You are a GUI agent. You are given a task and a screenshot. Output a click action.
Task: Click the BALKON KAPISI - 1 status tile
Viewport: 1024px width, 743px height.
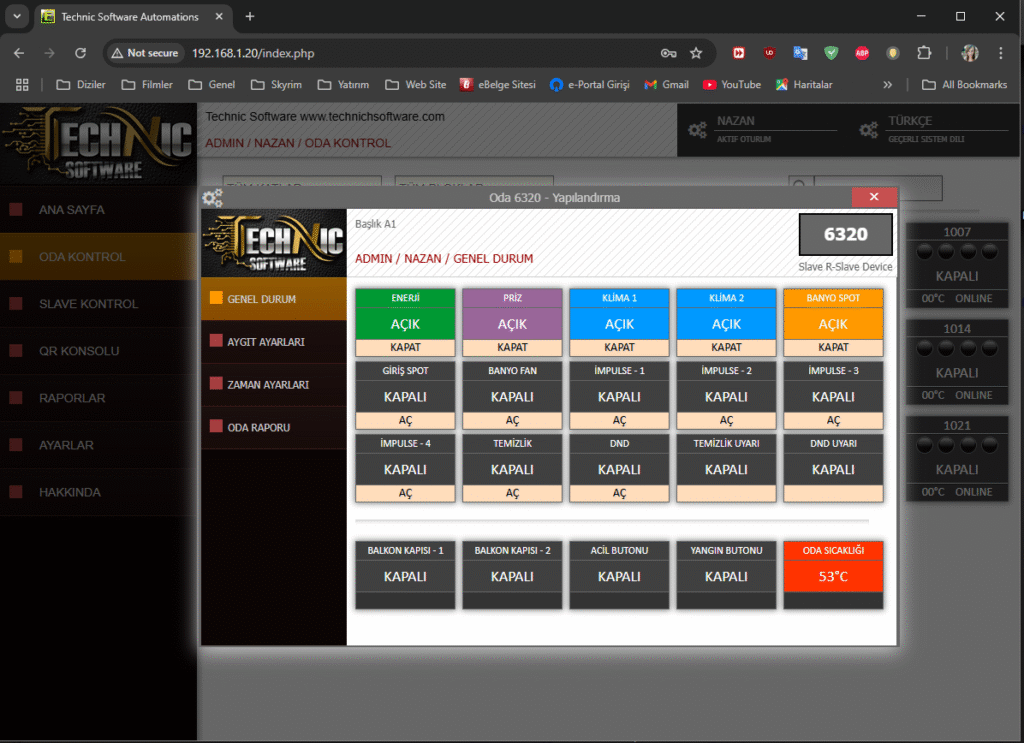pos(405,575)
